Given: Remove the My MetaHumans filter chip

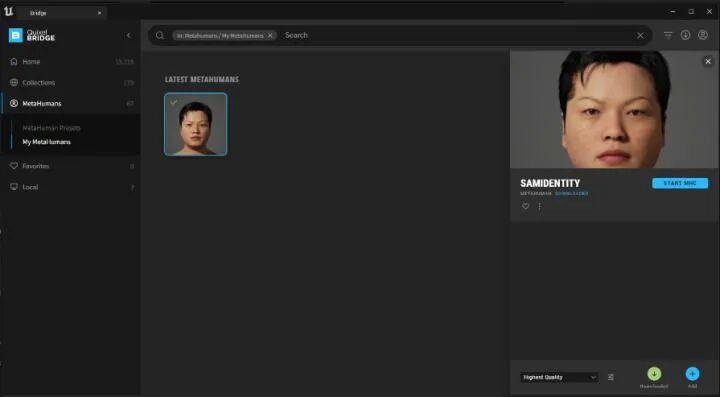Looking at the screenshot, I should coord(270,35).
